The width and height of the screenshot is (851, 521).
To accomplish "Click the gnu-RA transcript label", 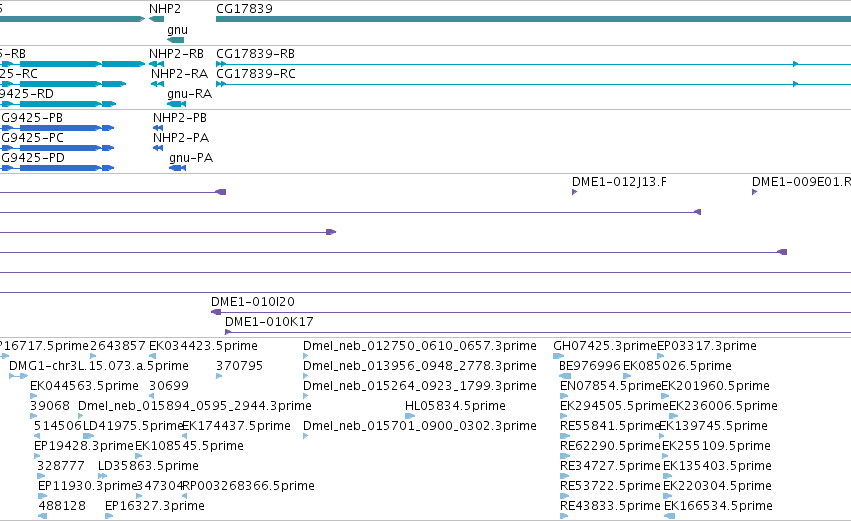I will pyautogui.click(x=189, y=94).
